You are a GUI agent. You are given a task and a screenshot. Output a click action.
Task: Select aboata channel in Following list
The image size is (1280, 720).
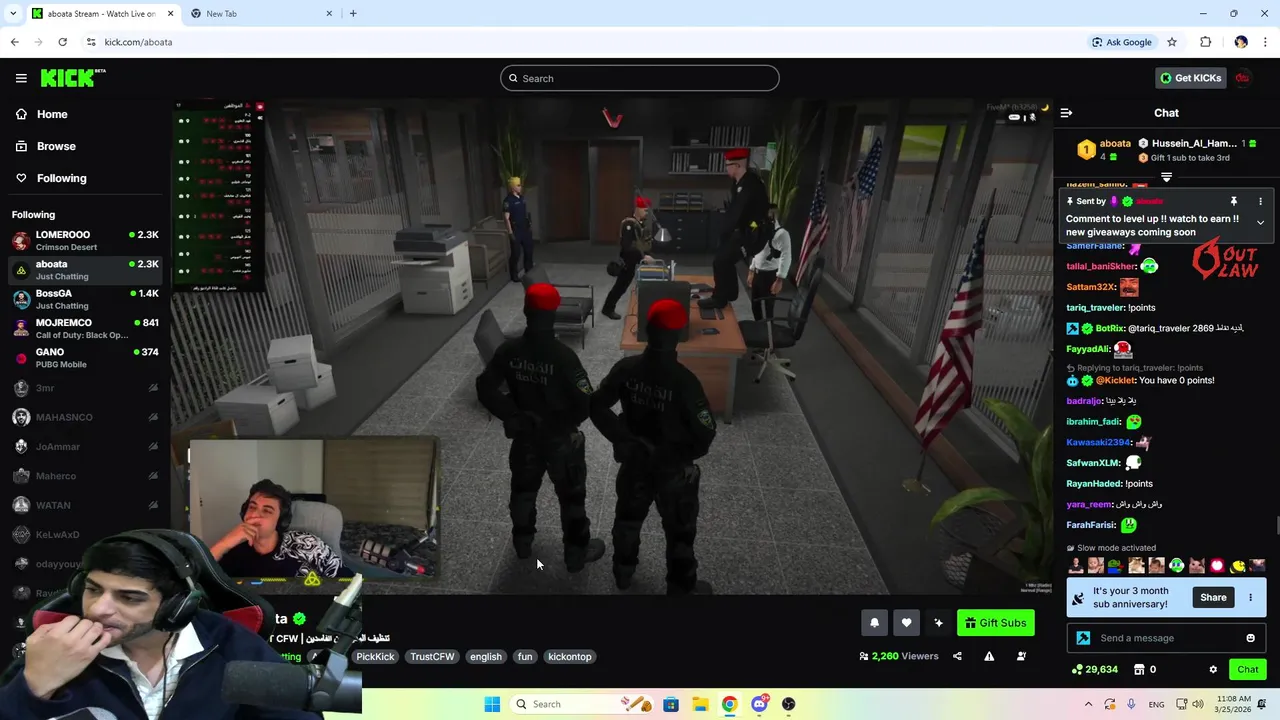(x=85, y=270)
